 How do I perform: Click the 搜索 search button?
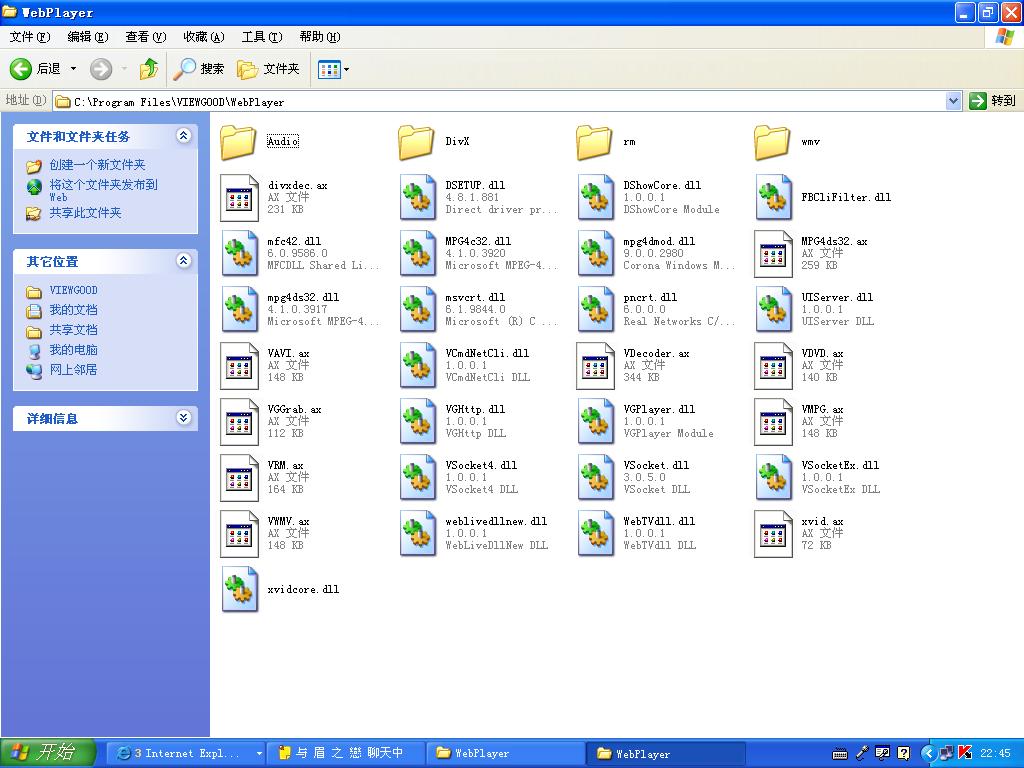199,69
